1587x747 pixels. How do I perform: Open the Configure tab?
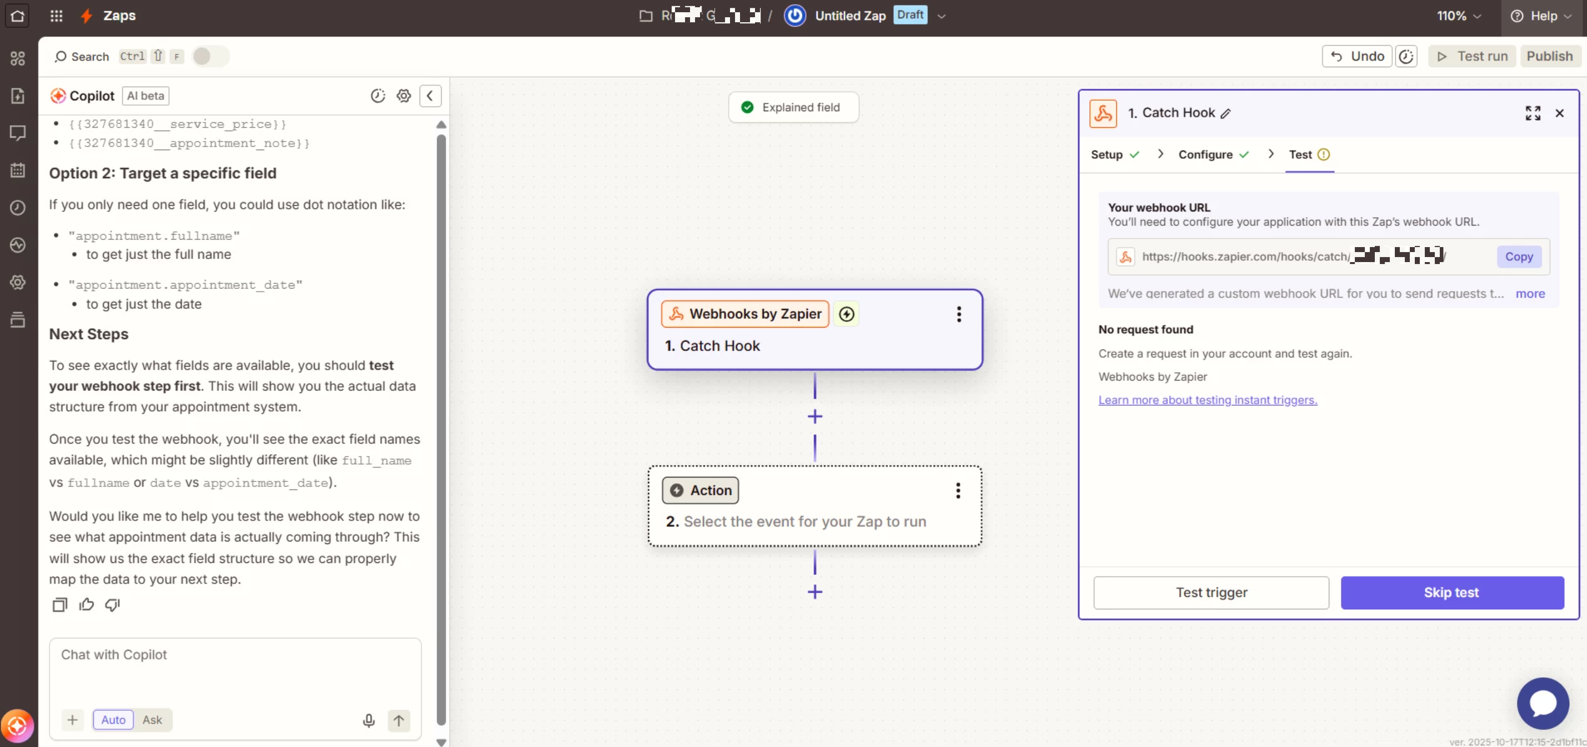click(x=1205, y=155)
